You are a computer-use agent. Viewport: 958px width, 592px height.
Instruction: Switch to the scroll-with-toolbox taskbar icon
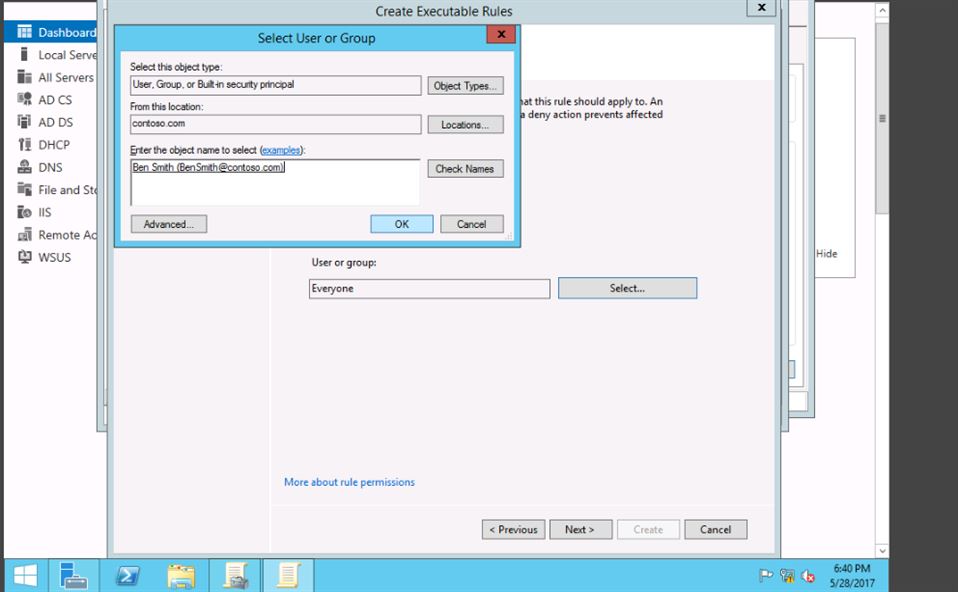[235, 576]
